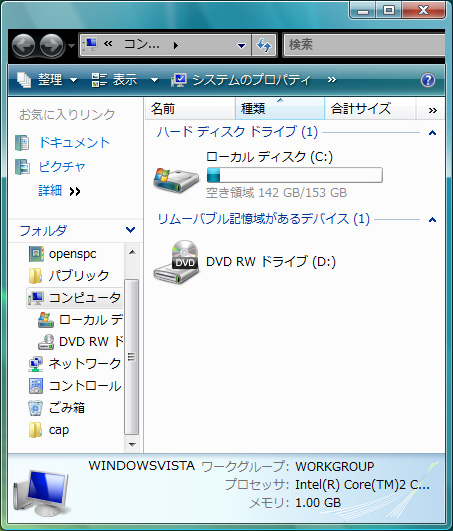Sort by 名前 column header

190,109
